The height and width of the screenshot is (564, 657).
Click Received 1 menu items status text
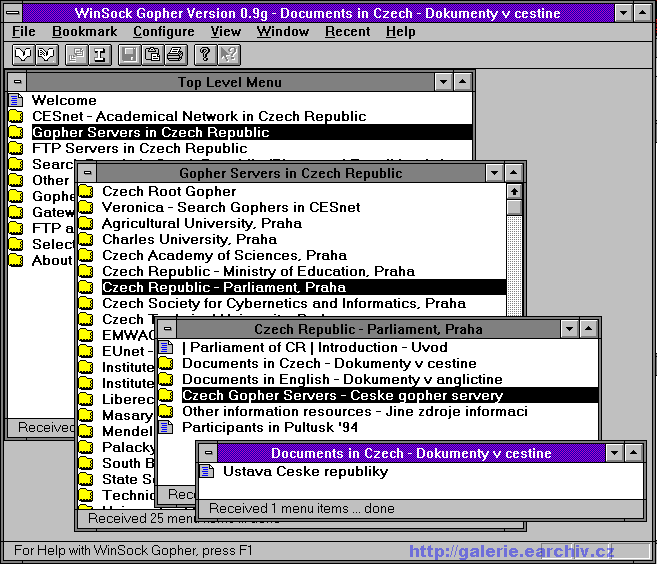point(302,508)
